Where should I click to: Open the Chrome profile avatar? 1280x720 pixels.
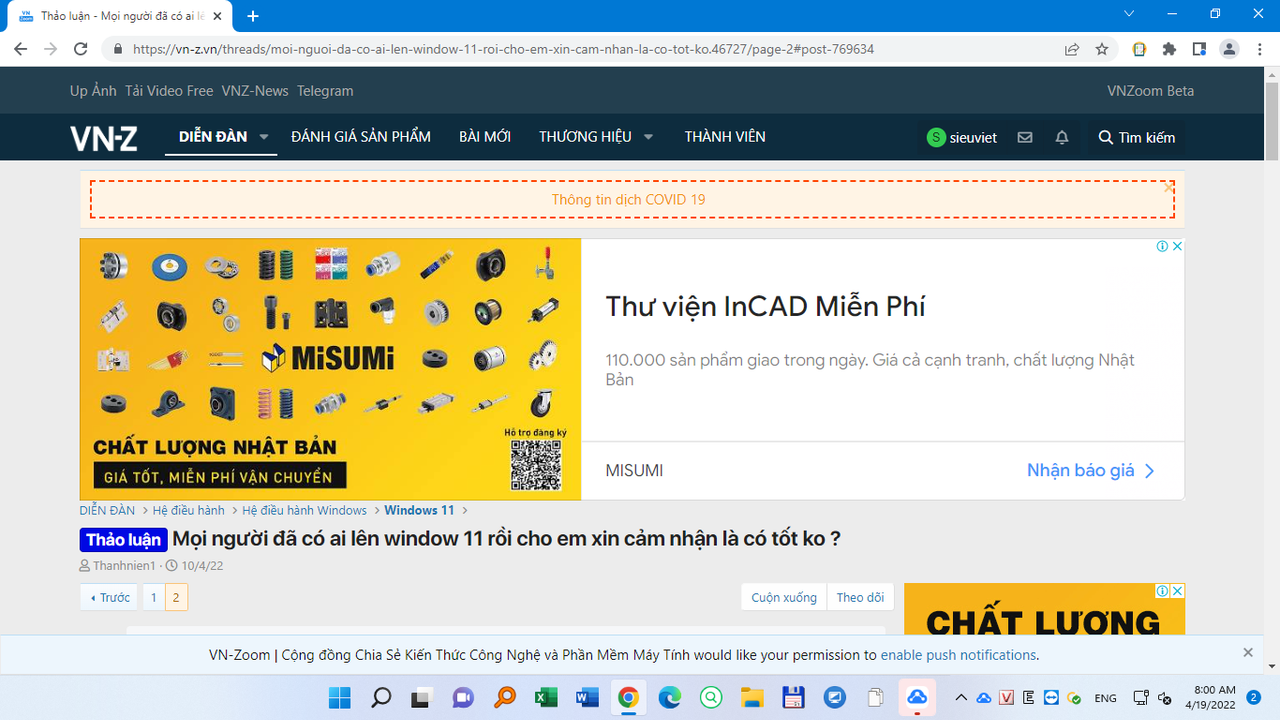tap(1229, 49)
